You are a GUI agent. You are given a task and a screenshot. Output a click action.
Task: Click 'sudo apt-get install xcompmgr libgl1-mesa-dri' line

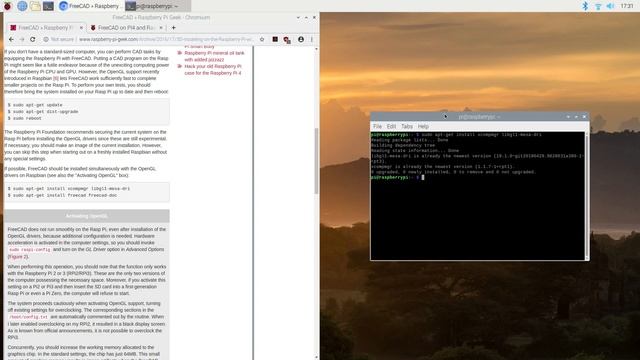pos(69,189)
